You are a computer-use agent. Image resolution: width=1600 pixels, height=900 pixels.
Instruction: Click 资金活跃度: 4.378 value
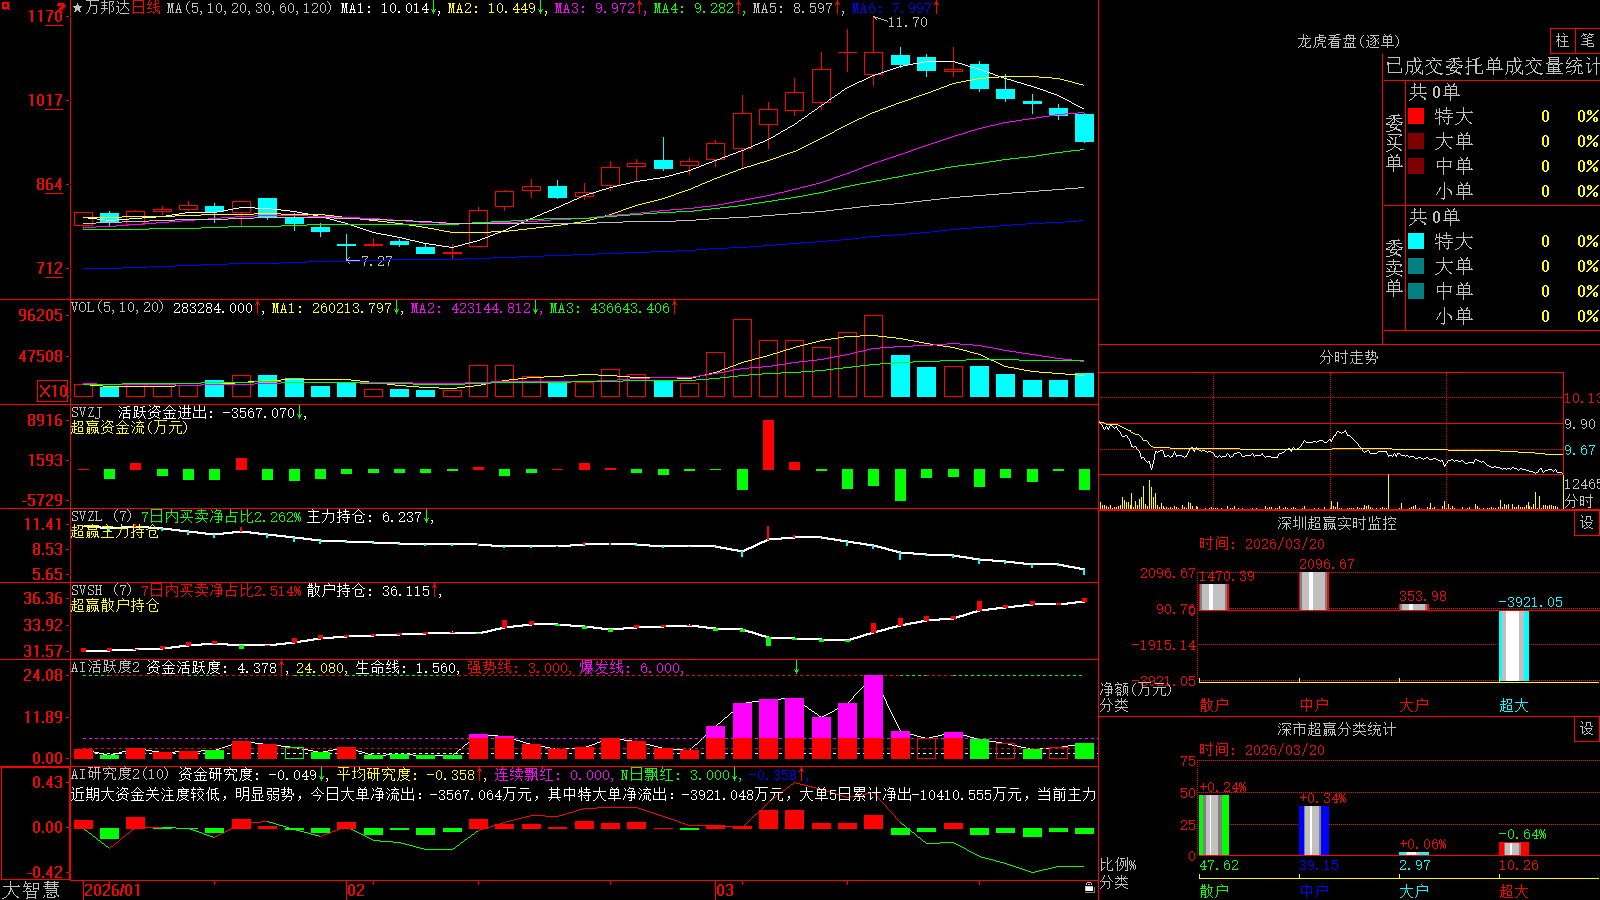click(x=211, y=668)
